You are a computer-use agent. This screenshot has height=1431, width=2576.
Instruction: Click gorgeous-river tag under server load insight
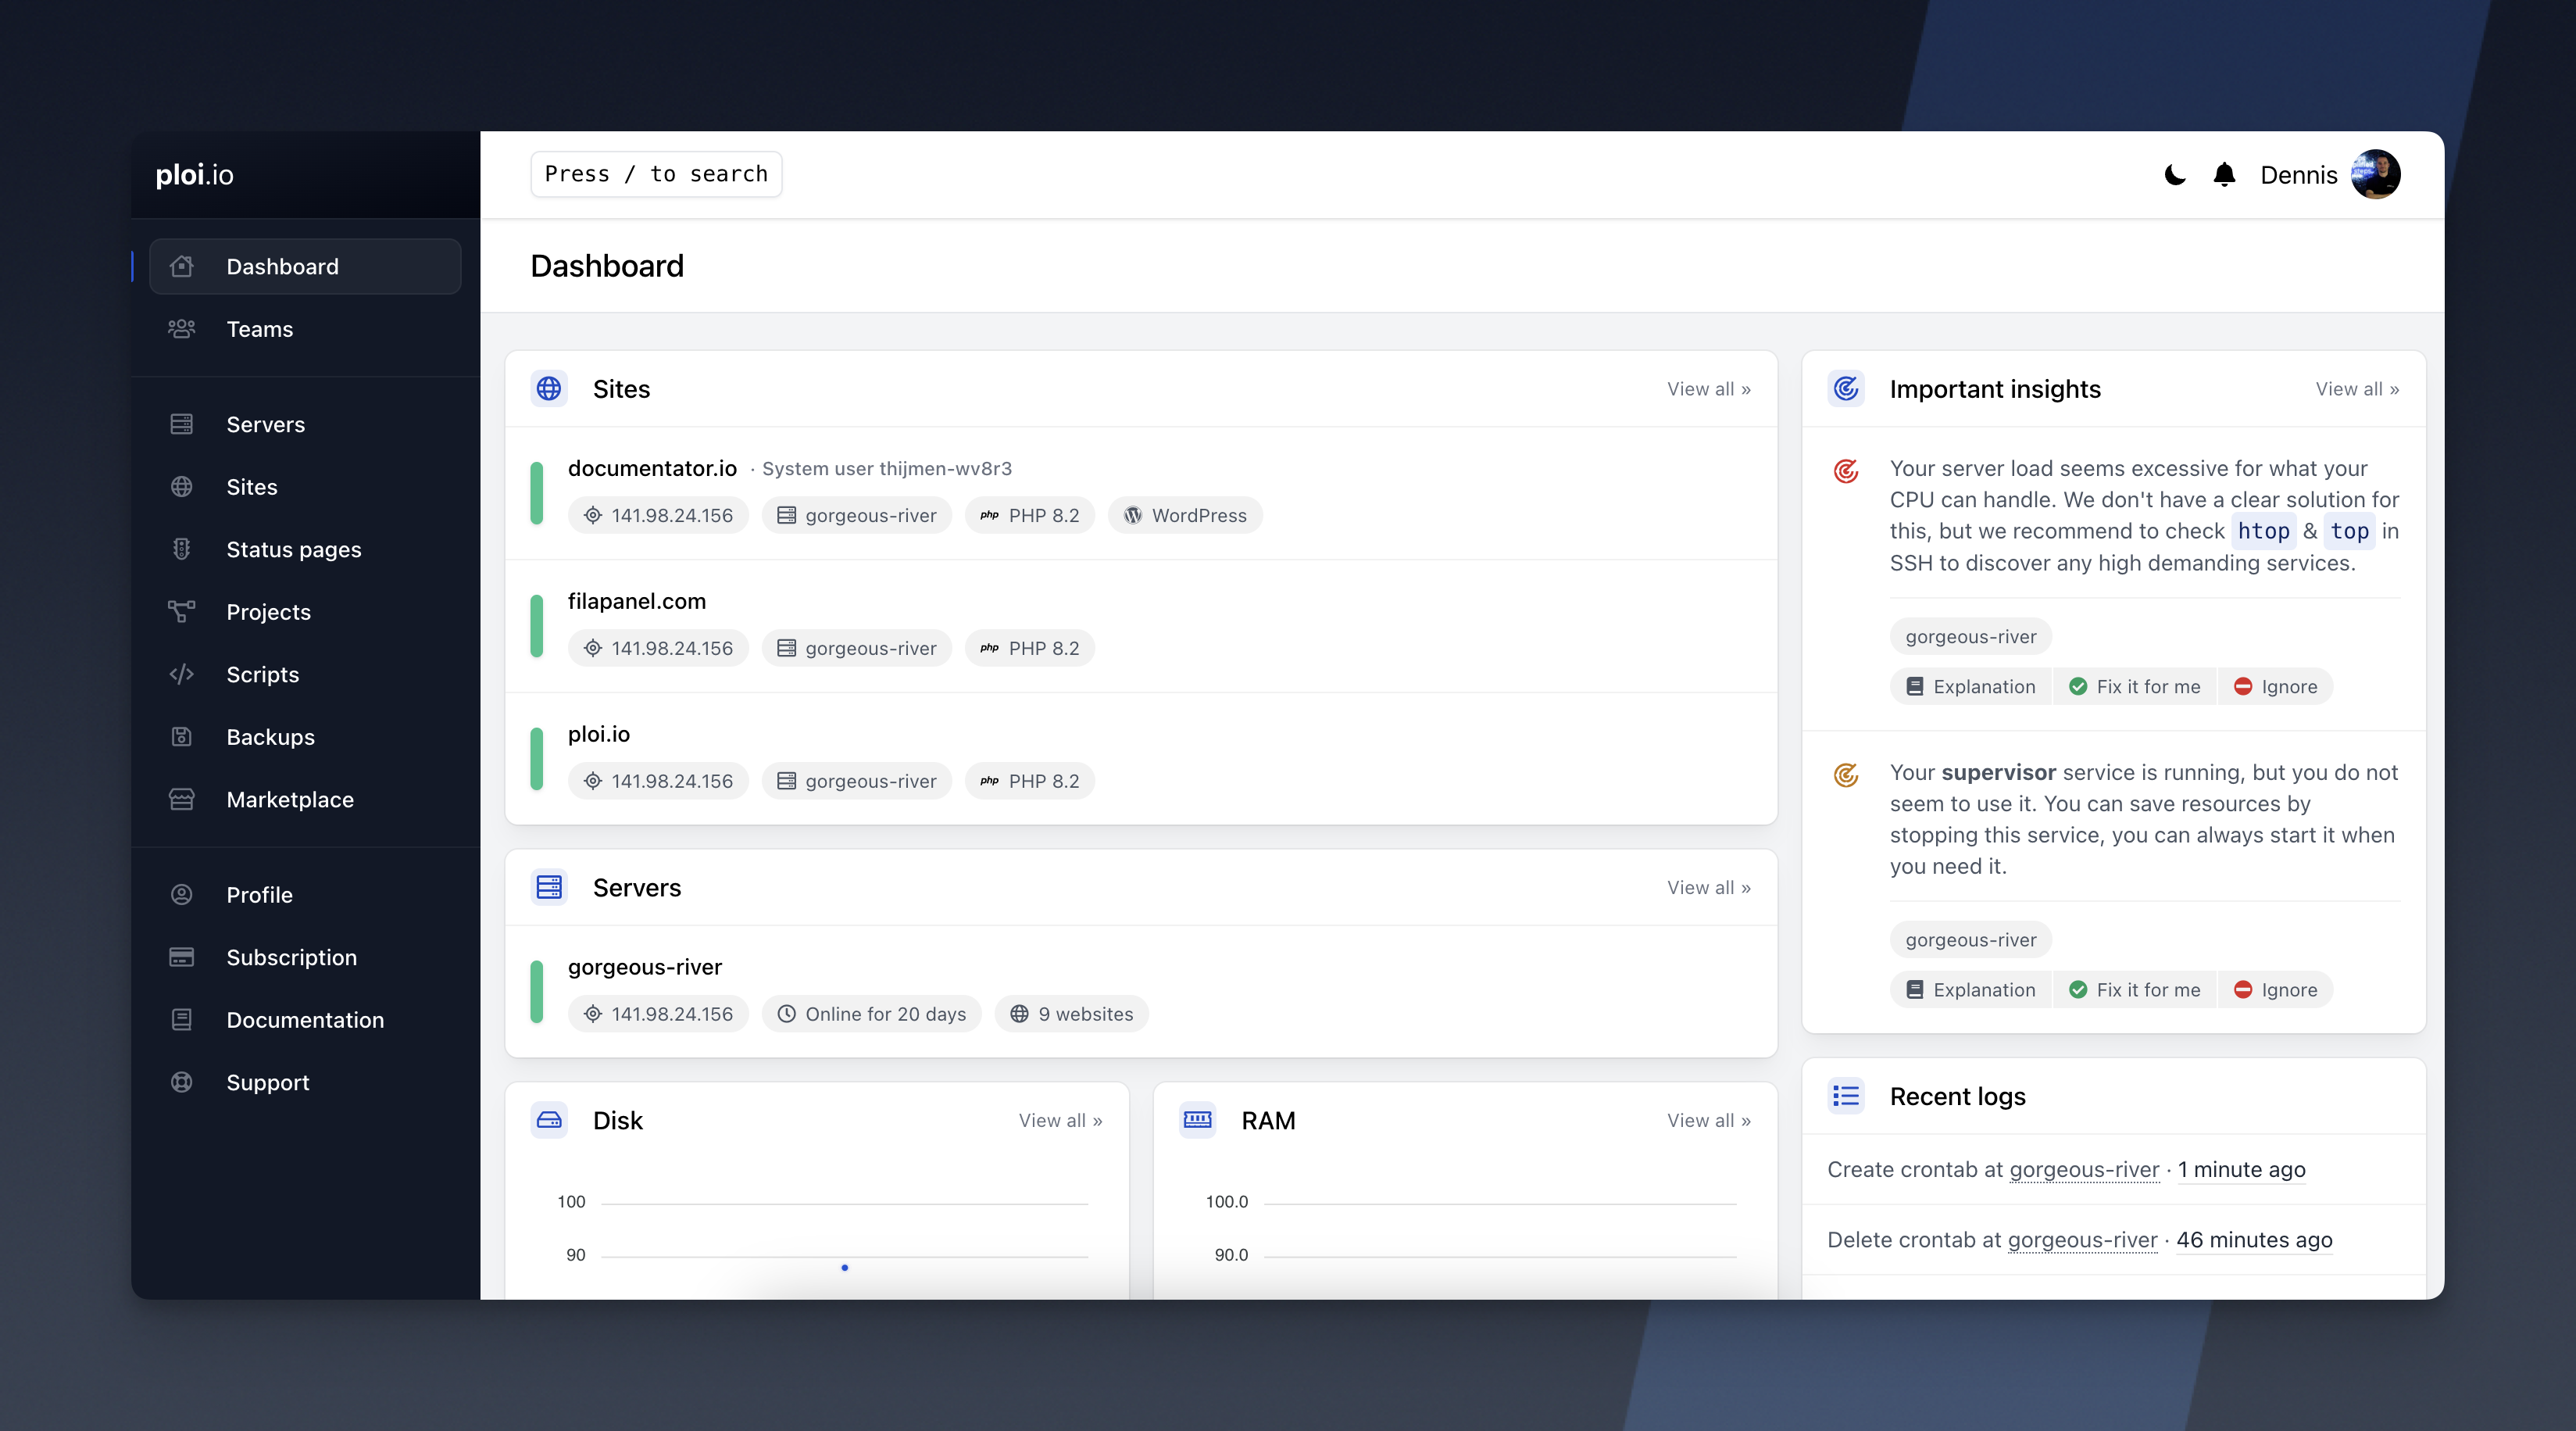(1970, 637)
